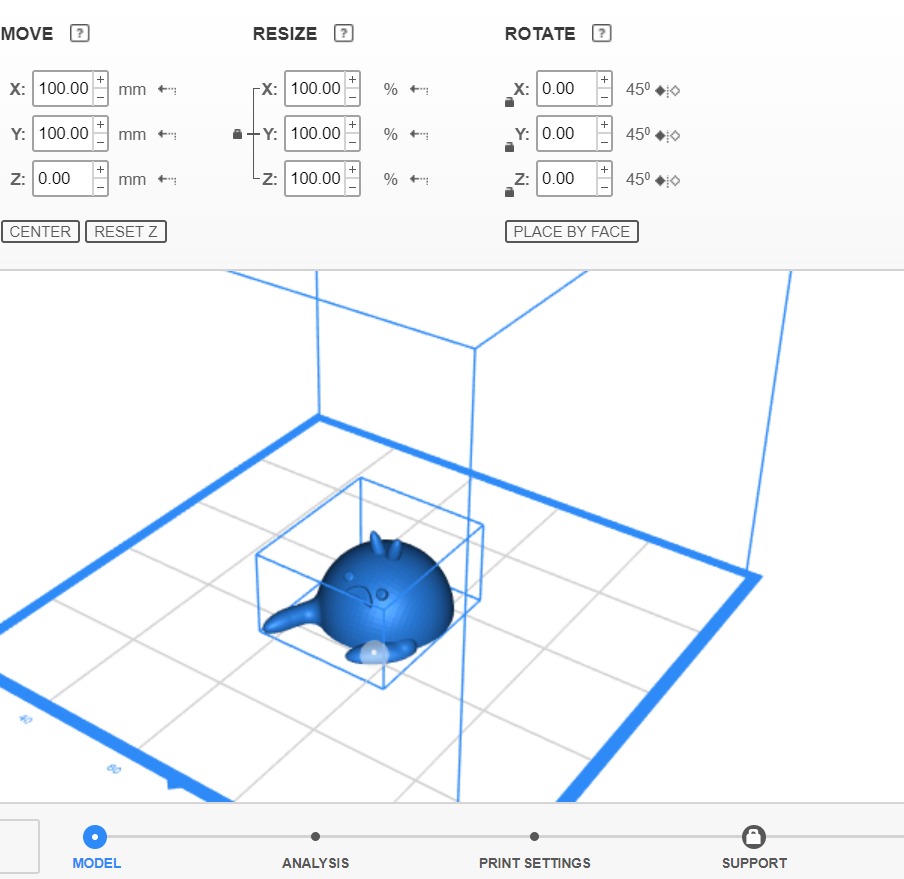904x879 pixels.
Task: Decrease Resize Z with minus stepper
Action: click(352, 187)
